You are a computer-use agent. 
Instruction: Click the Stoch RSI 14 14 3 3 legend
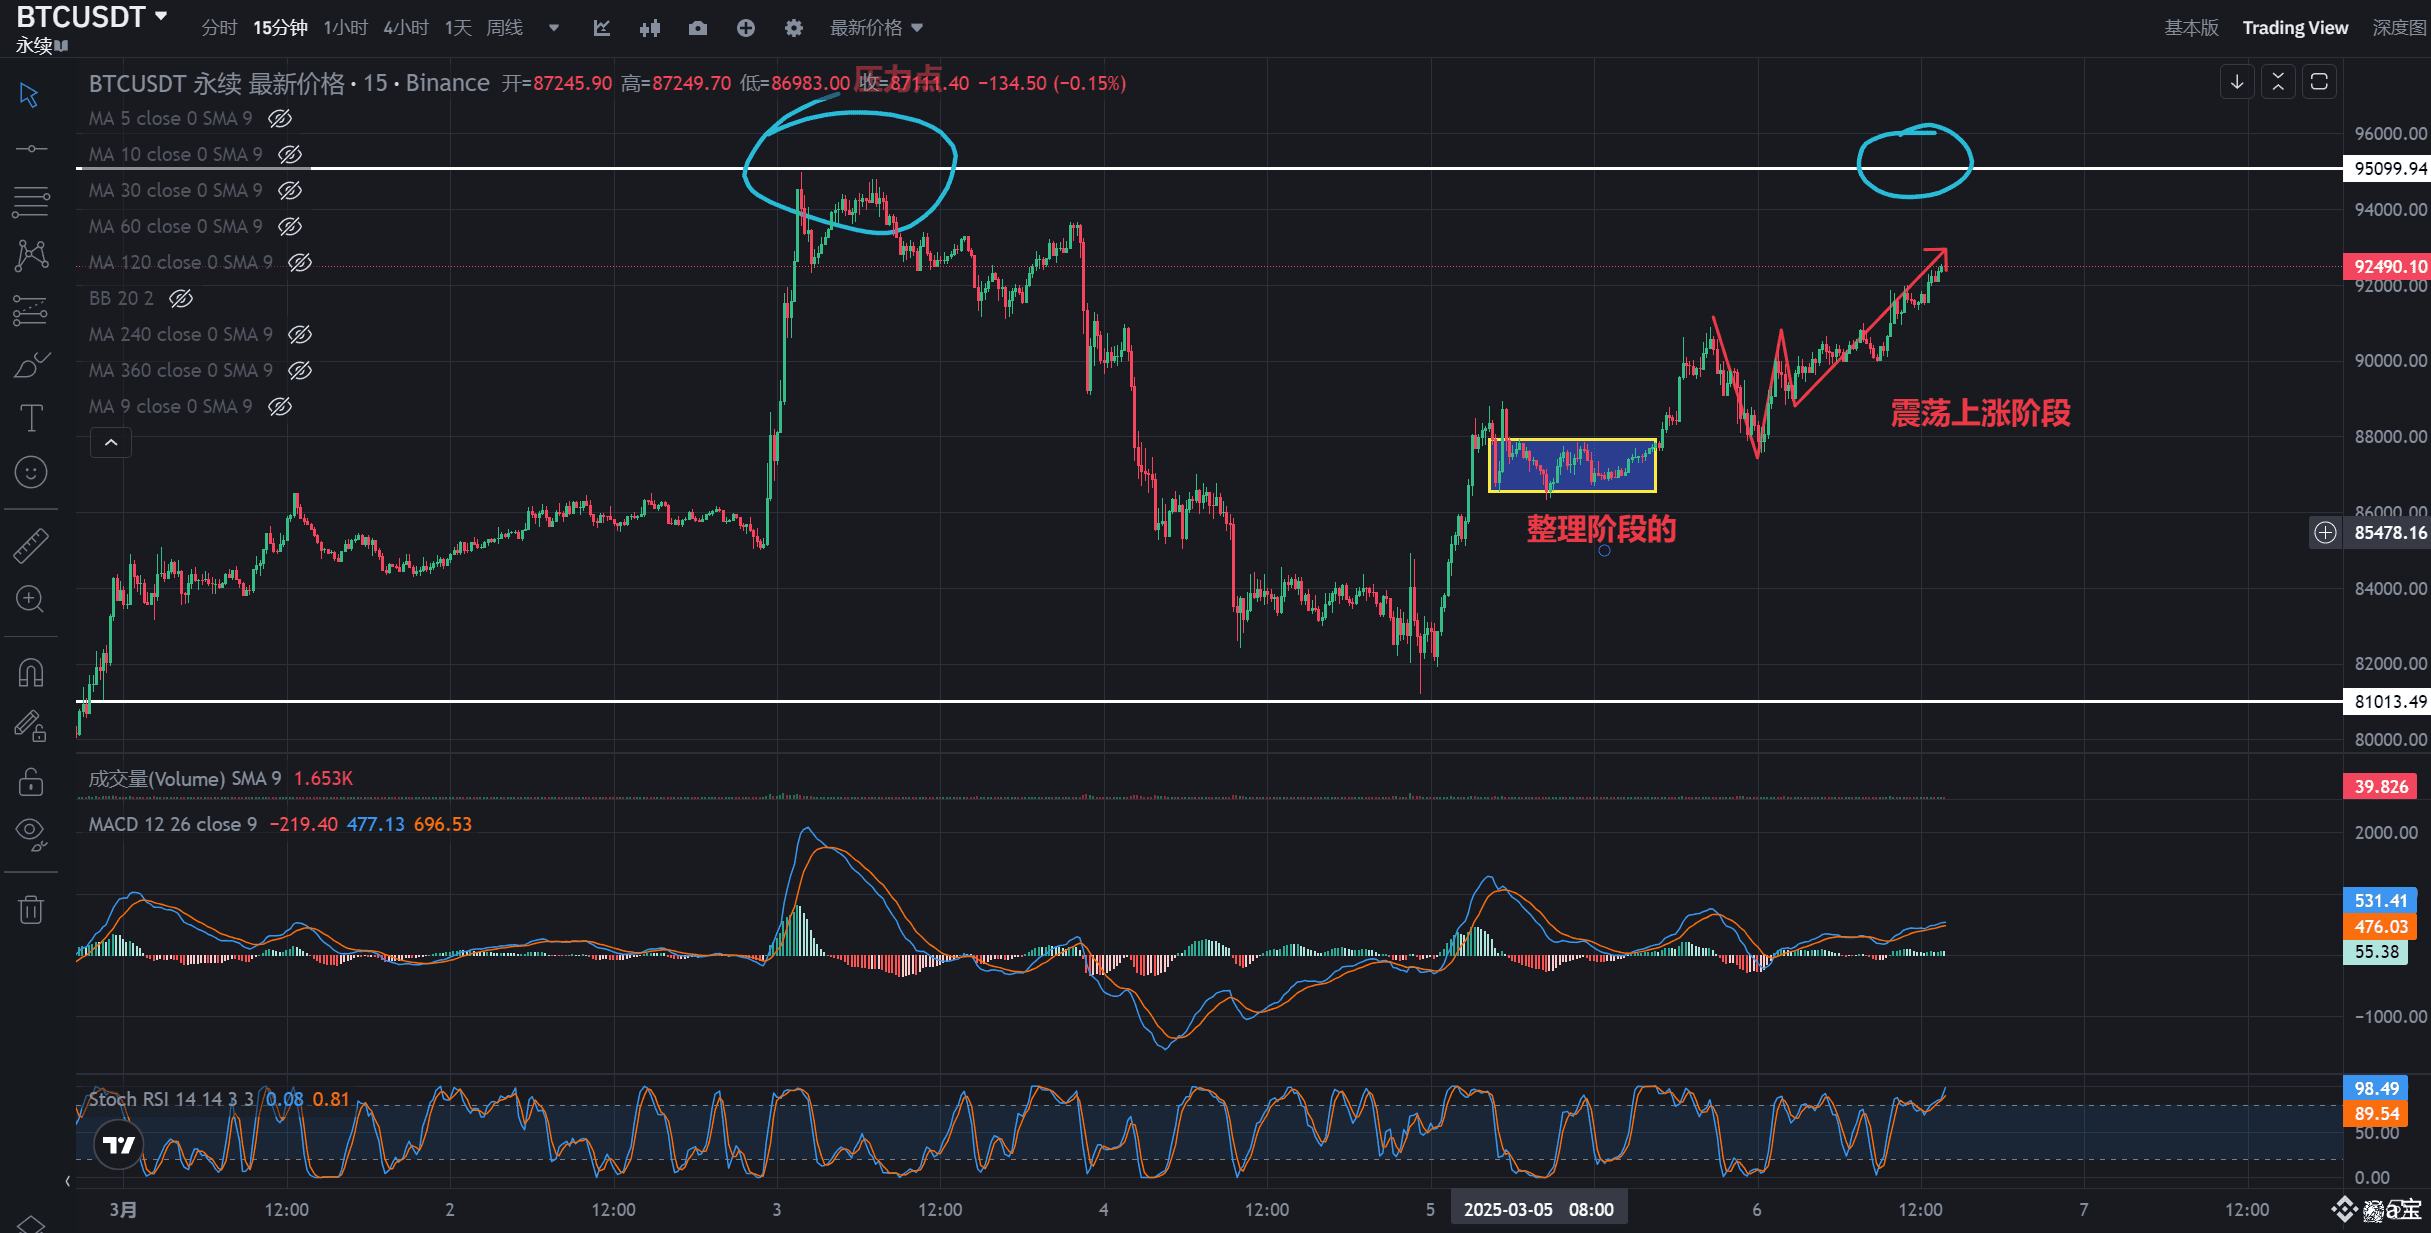[171, 1099]
